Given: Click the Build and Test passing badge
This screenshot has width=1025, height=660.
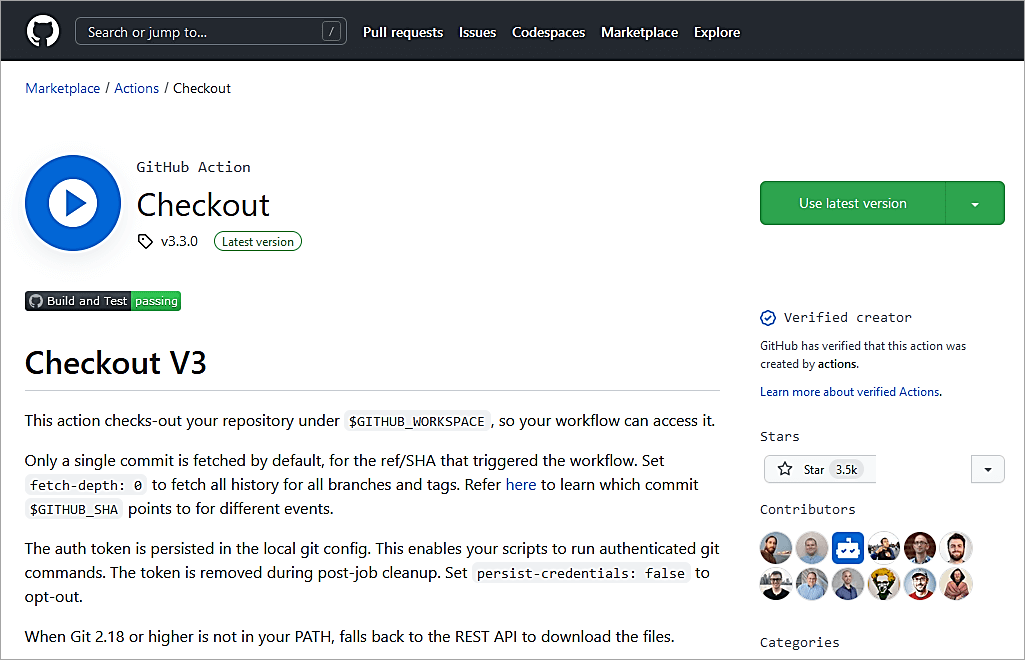Looking at the screenshot, I should [103, 301].
